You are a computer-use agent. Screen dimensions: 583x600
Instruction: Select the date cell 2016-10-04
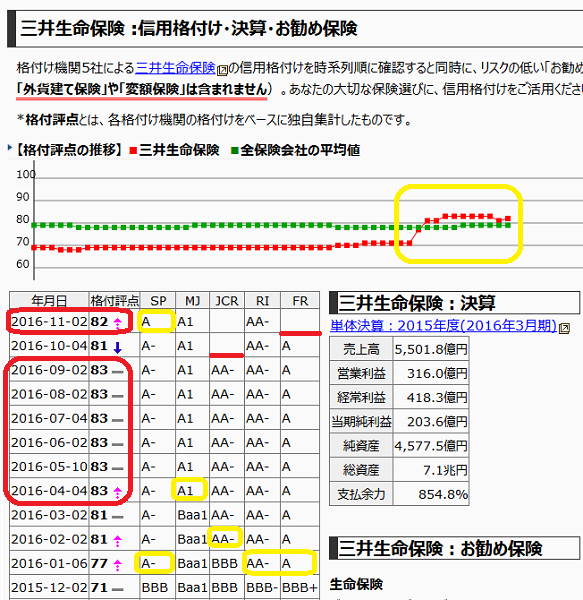pos(49,346)
